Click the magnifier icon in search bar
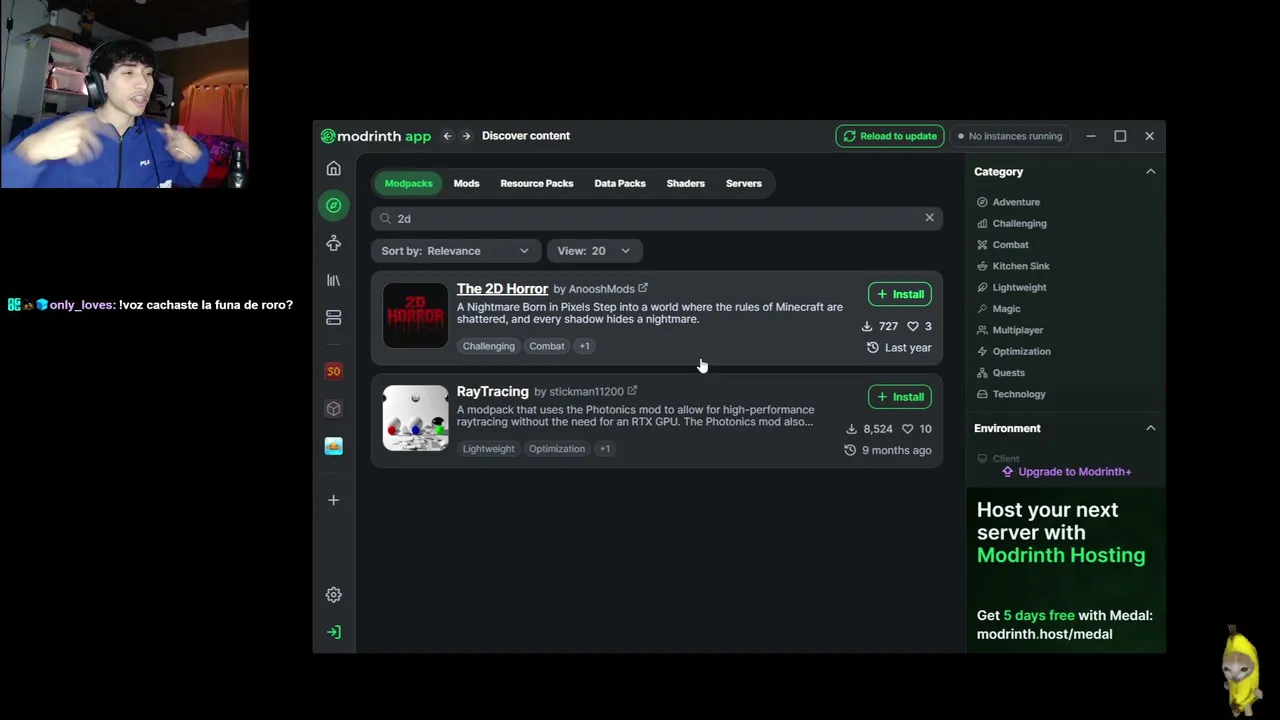 click(386, 219)
